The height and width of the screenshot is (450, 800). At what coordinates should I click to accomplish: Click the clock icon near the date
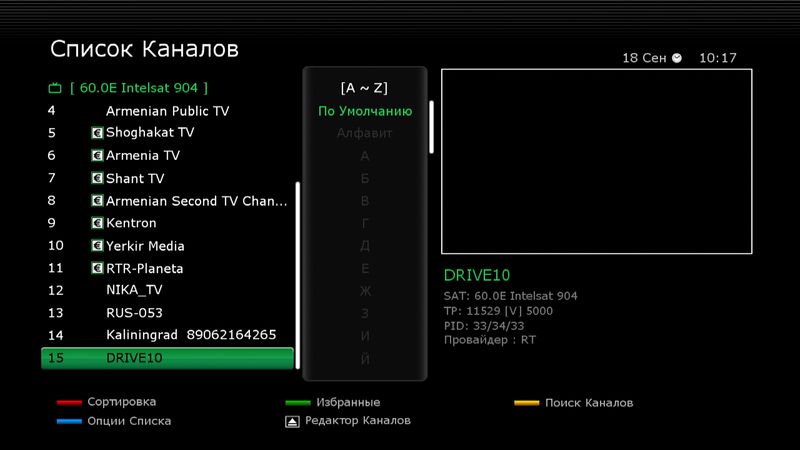[x=677, y=58]
